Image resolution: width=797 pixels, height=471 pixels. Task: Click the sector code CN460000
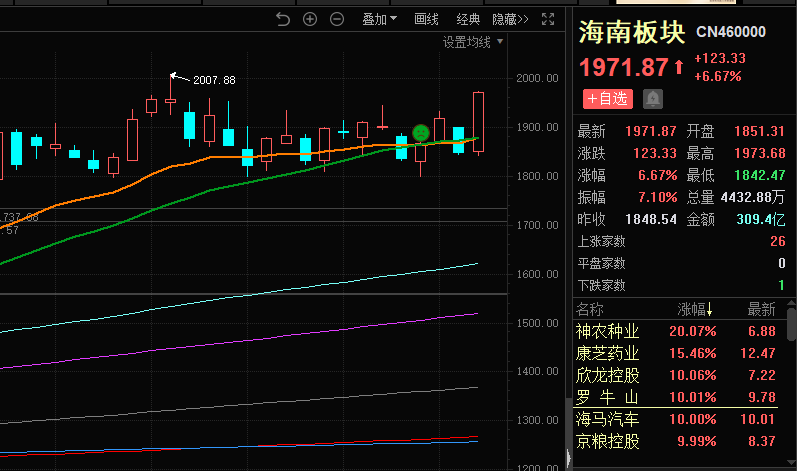pyautogui.click(x=730, y=32)
